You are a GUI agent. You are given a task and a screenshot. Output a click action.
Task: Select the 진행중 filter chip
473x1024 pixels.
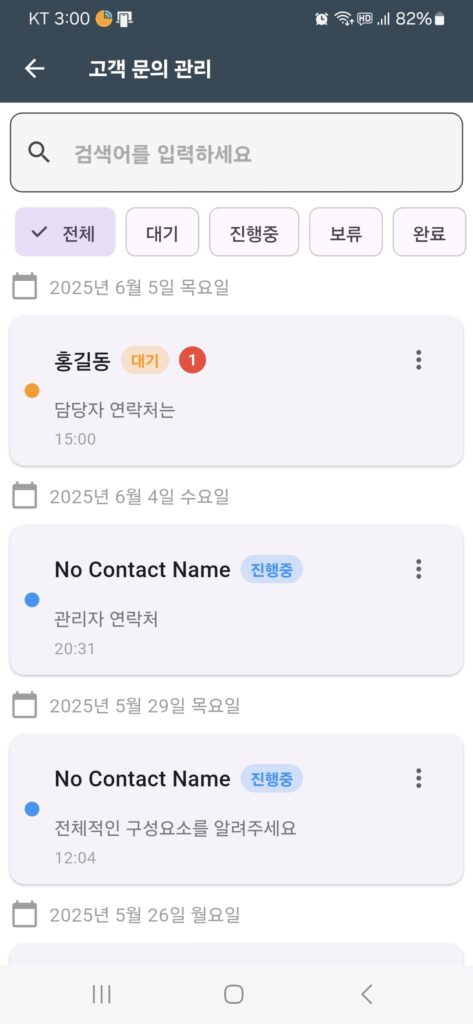(x=254, y=232)
